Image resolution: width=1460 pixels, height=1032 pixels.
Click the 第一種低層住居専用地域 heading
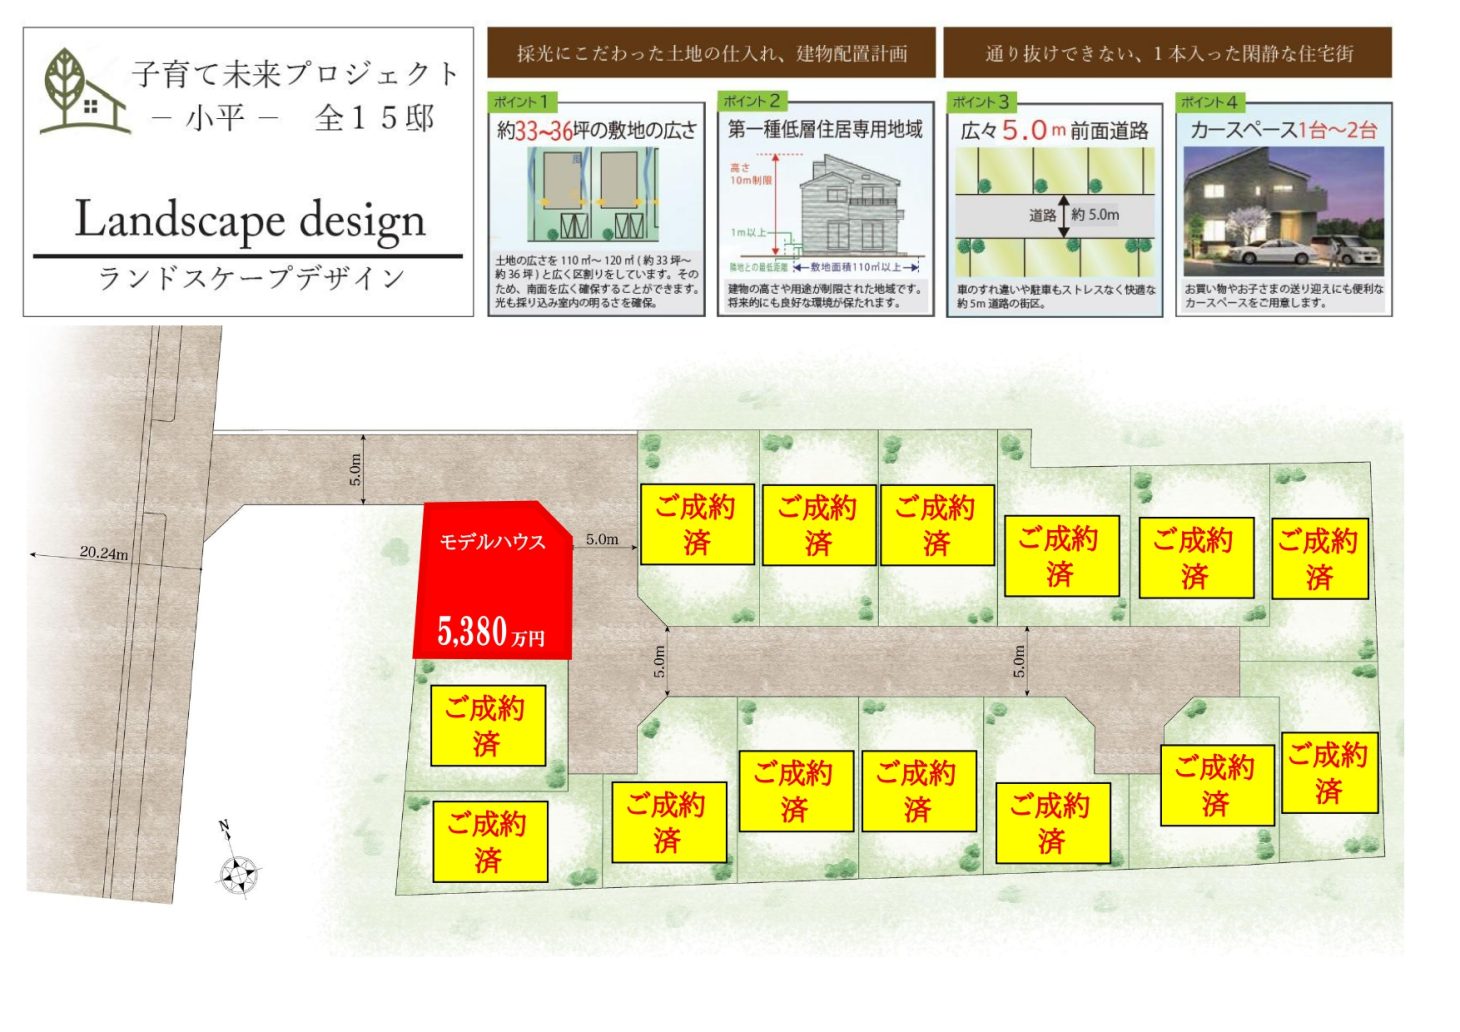tap(825, 130)
